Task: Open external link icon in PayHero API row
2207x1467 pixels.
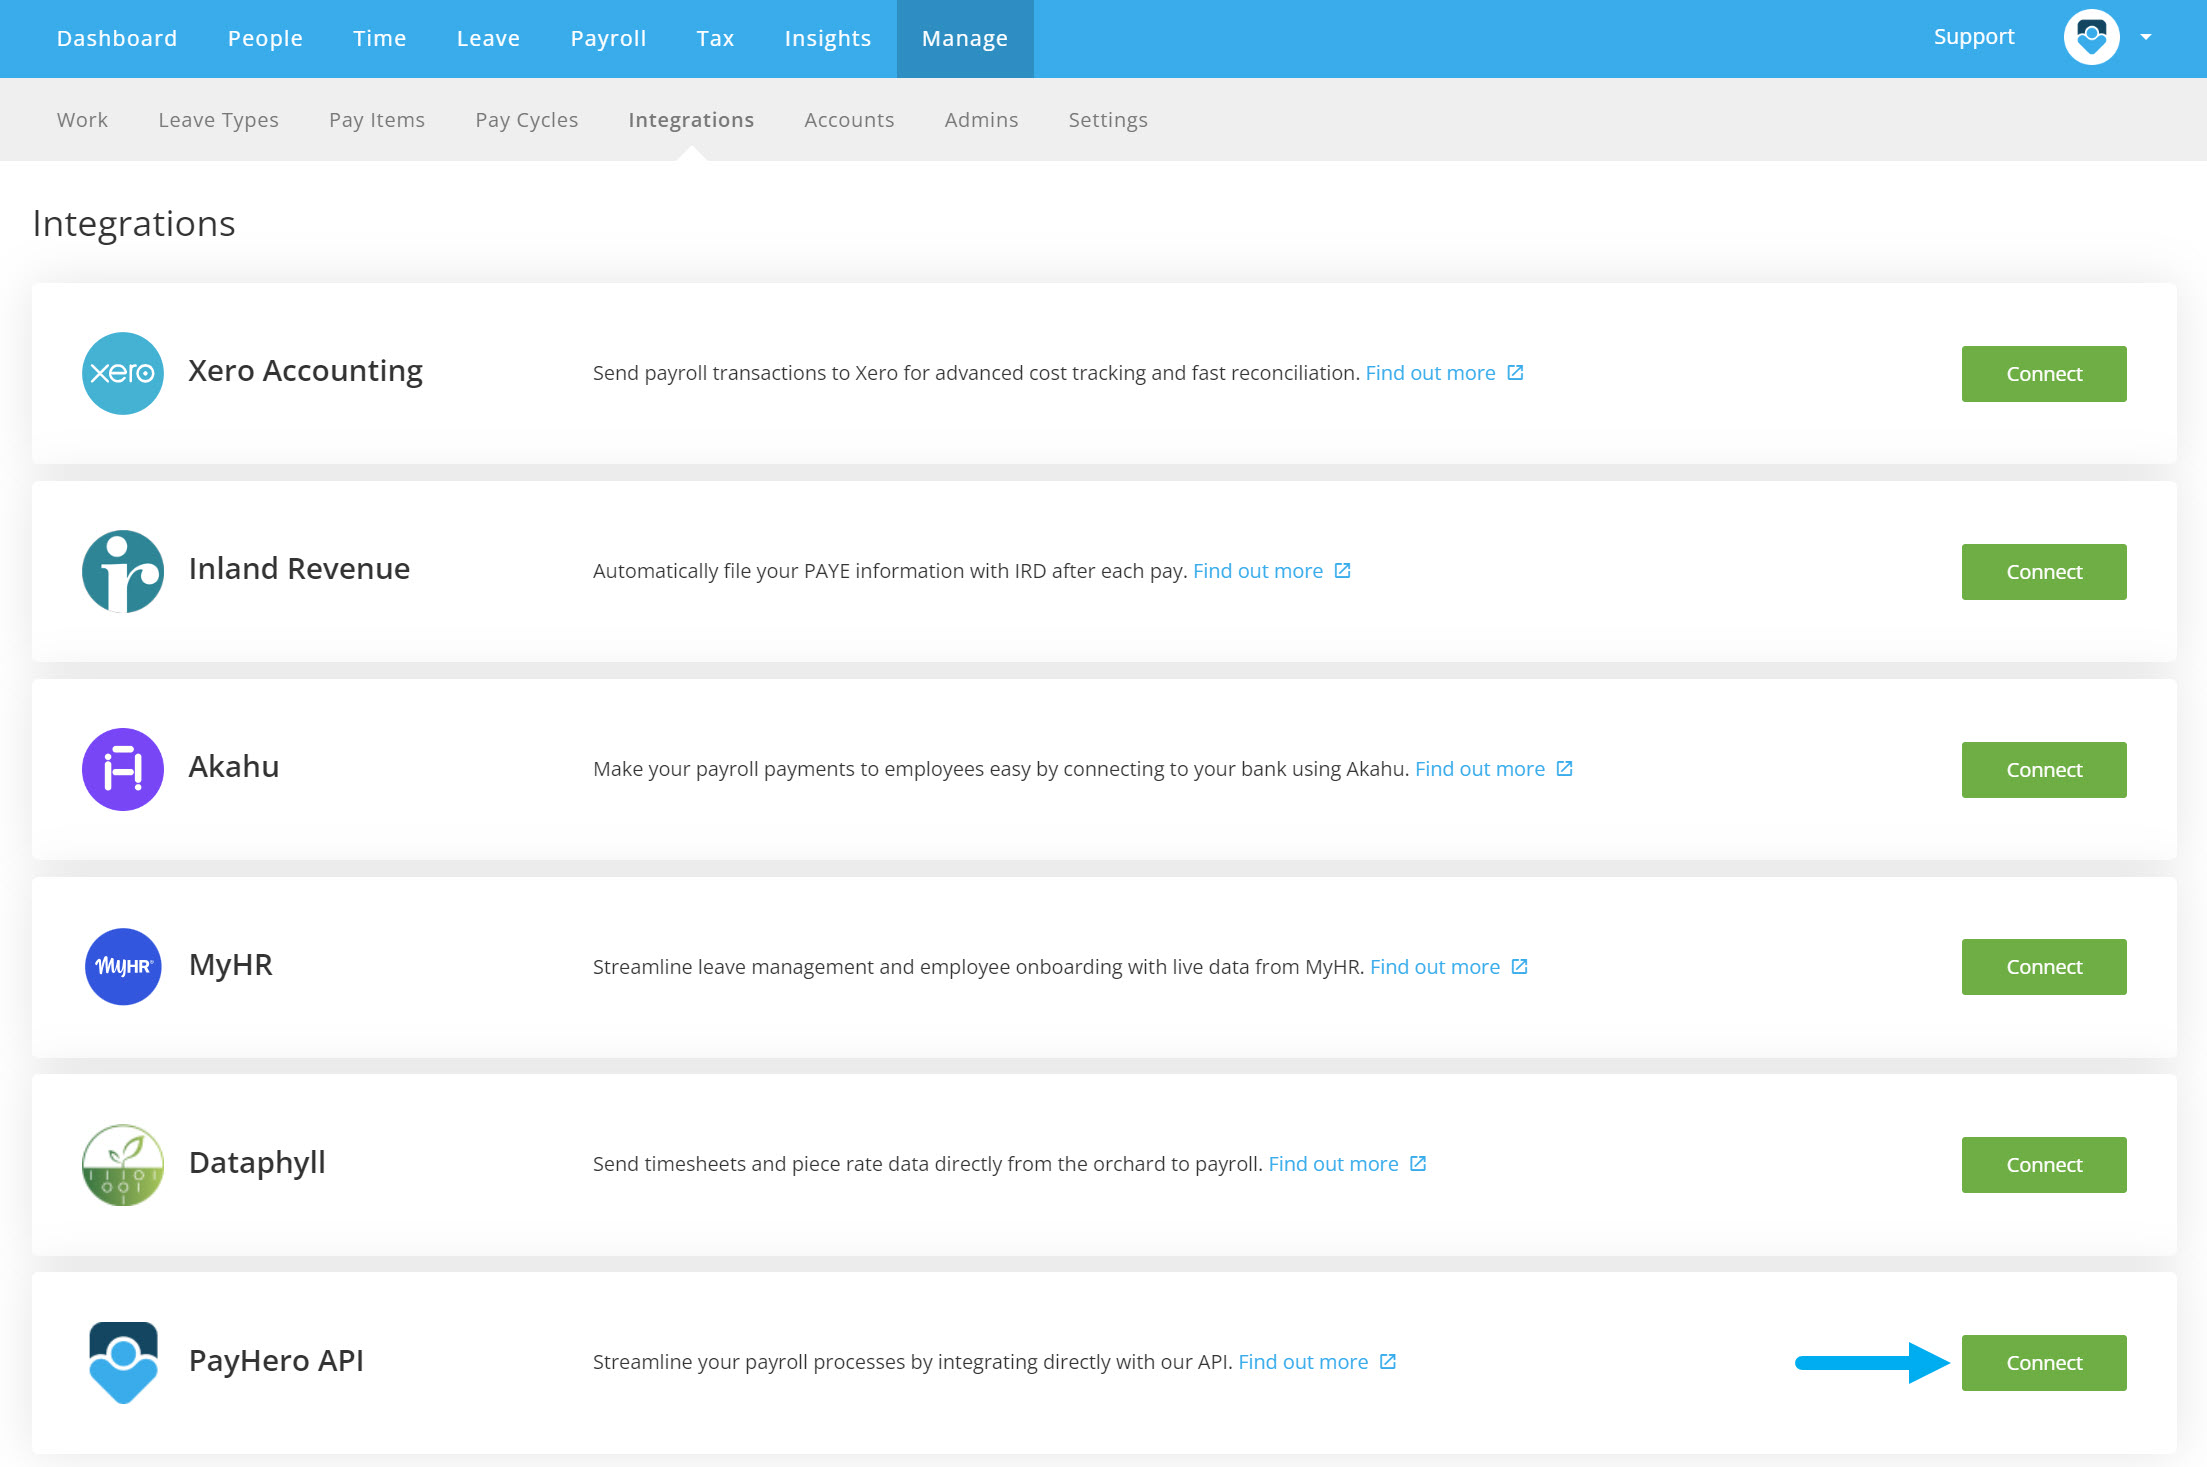Action: [x=1388, y=1361]
